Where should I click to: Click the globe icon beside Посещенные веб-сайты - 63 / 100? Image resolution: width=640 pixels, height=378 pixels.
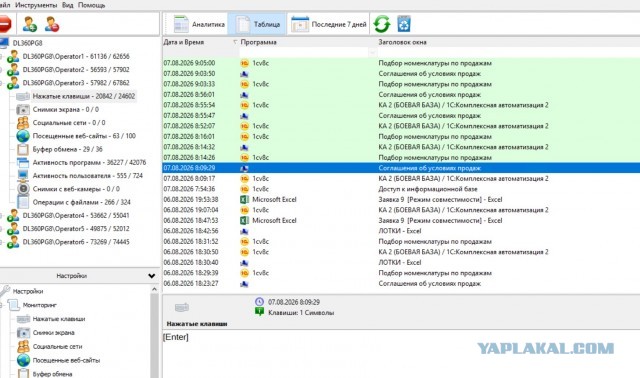coord(23,136)
